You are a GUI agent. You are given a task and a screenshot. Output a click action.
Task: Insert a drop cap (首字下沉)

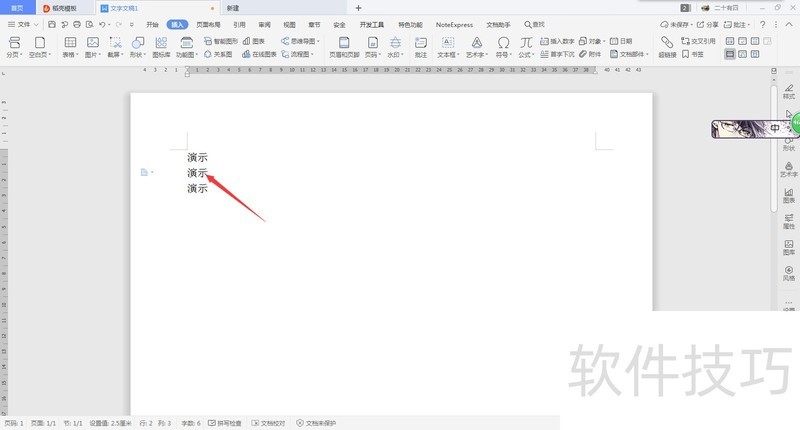click(x=557, y=54)
